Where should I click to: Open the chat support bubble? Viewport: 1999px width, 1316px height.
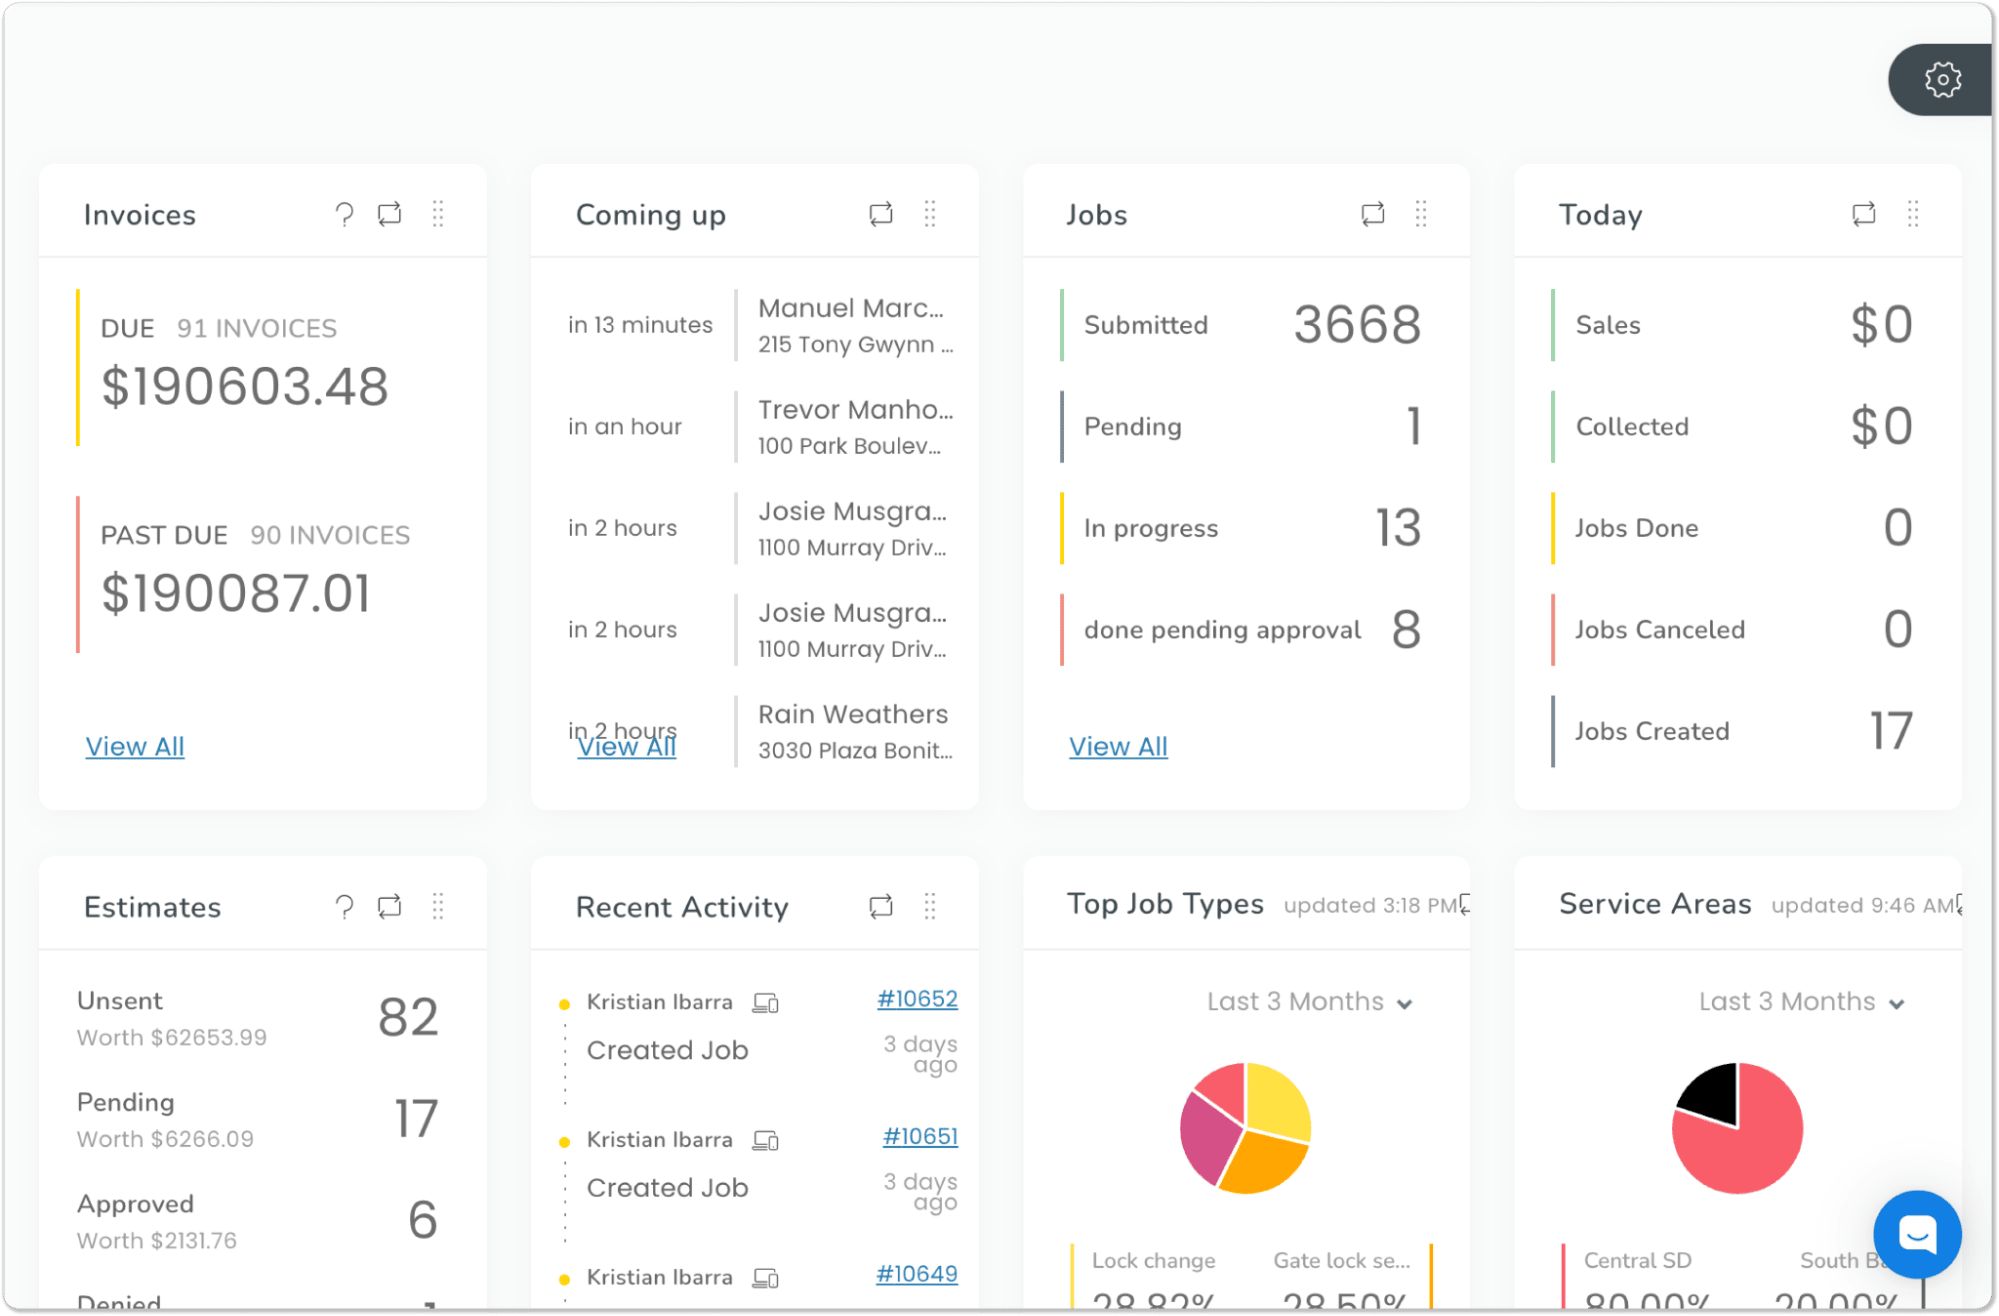coord(1917,1234)
